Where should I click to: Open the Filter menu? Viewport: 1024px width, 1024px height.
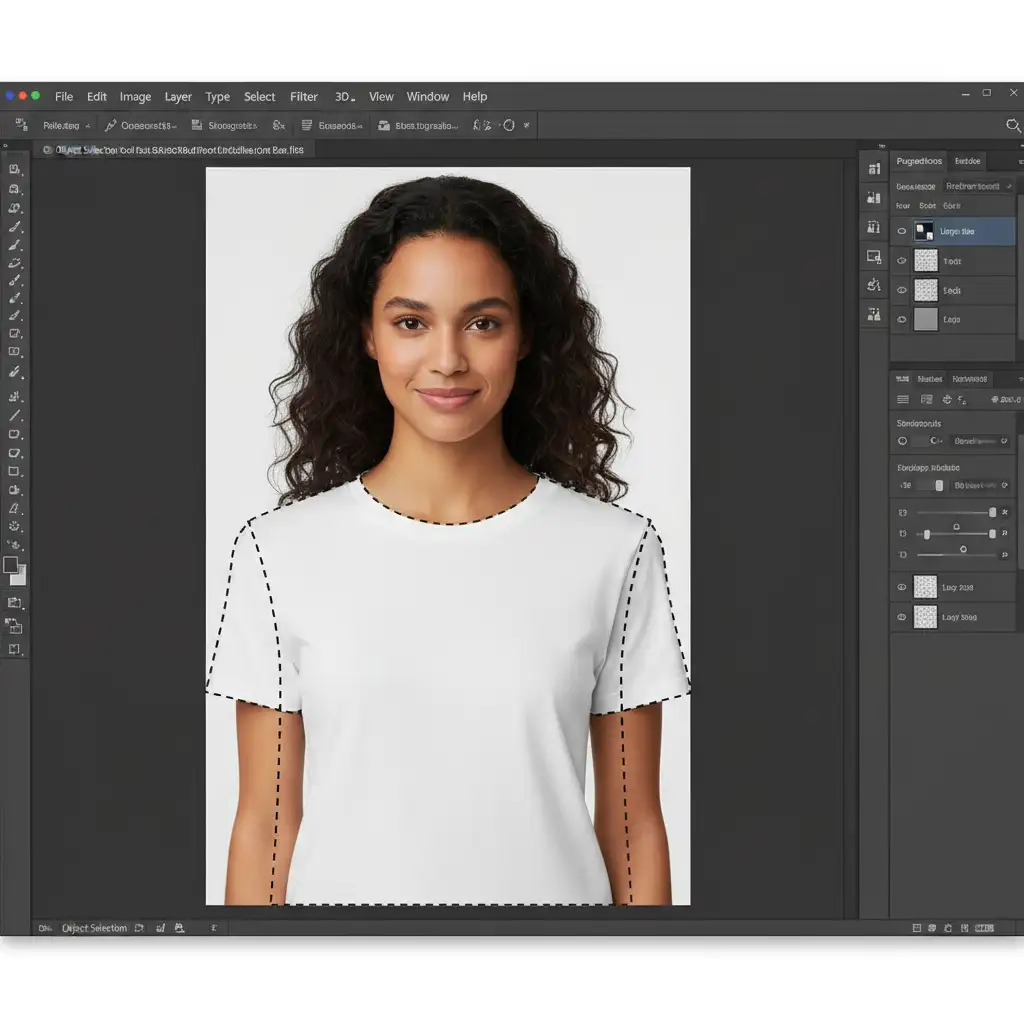(304, 97)
